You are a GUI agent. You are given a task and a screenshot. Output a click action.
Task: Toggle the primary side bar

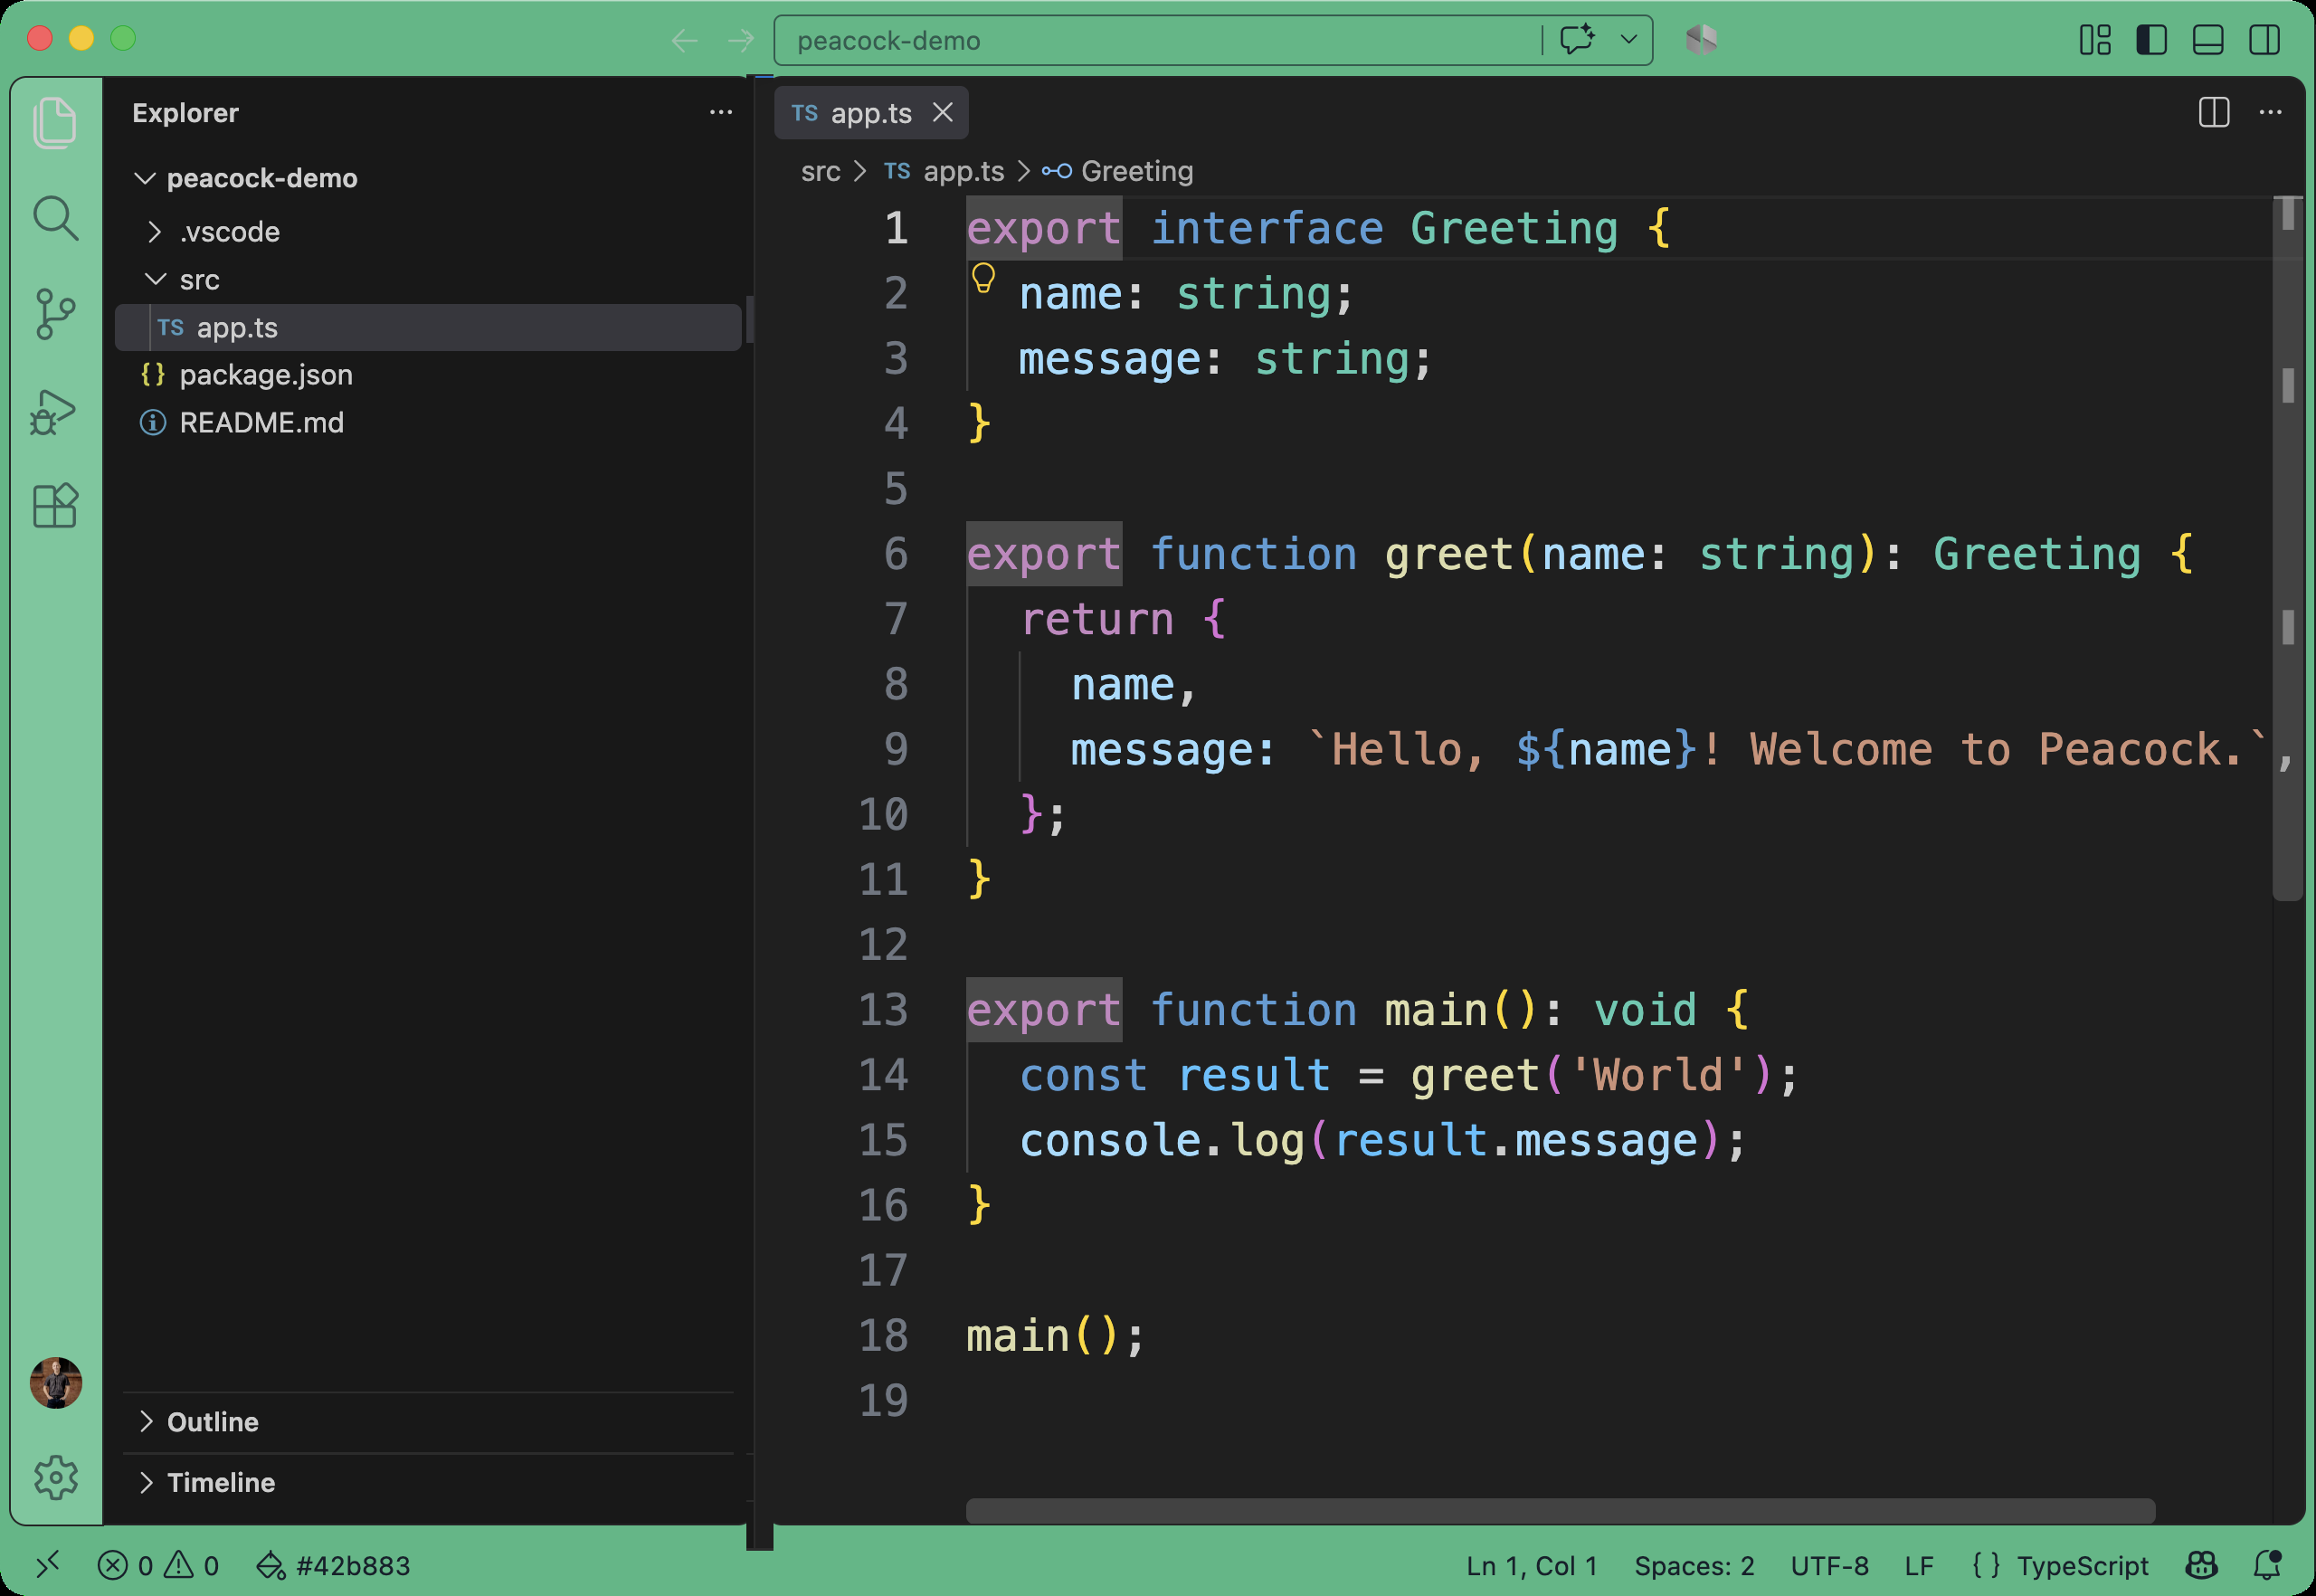point(2151,40)
